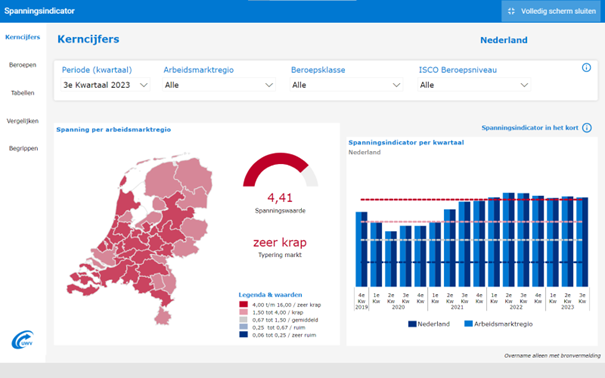The width and height of the screenshot is (605, 378).
Task: Select the red 'zeer krap' legend swatch
Action: [x=243, y=304]
